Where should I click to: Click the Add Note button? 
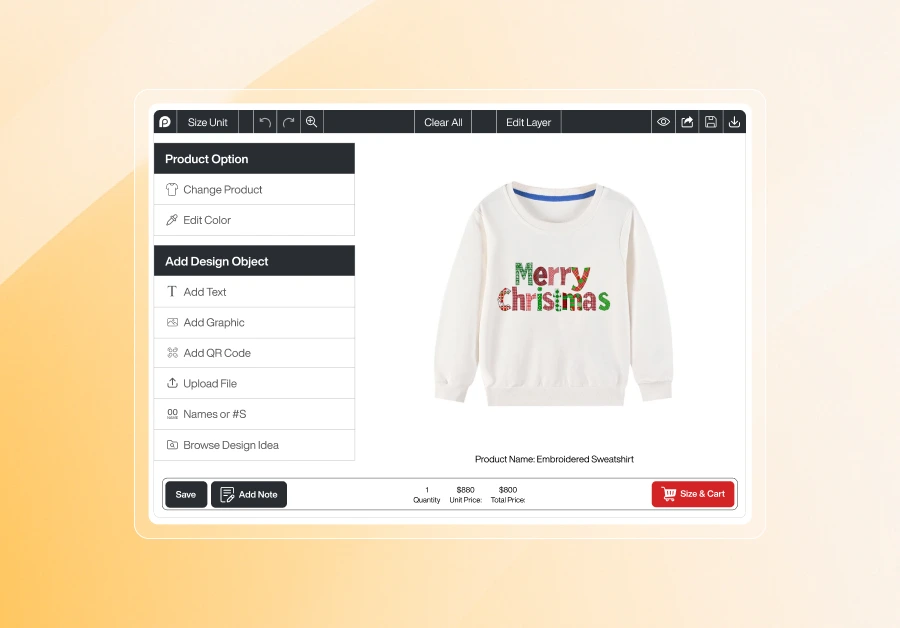[249, 494]
